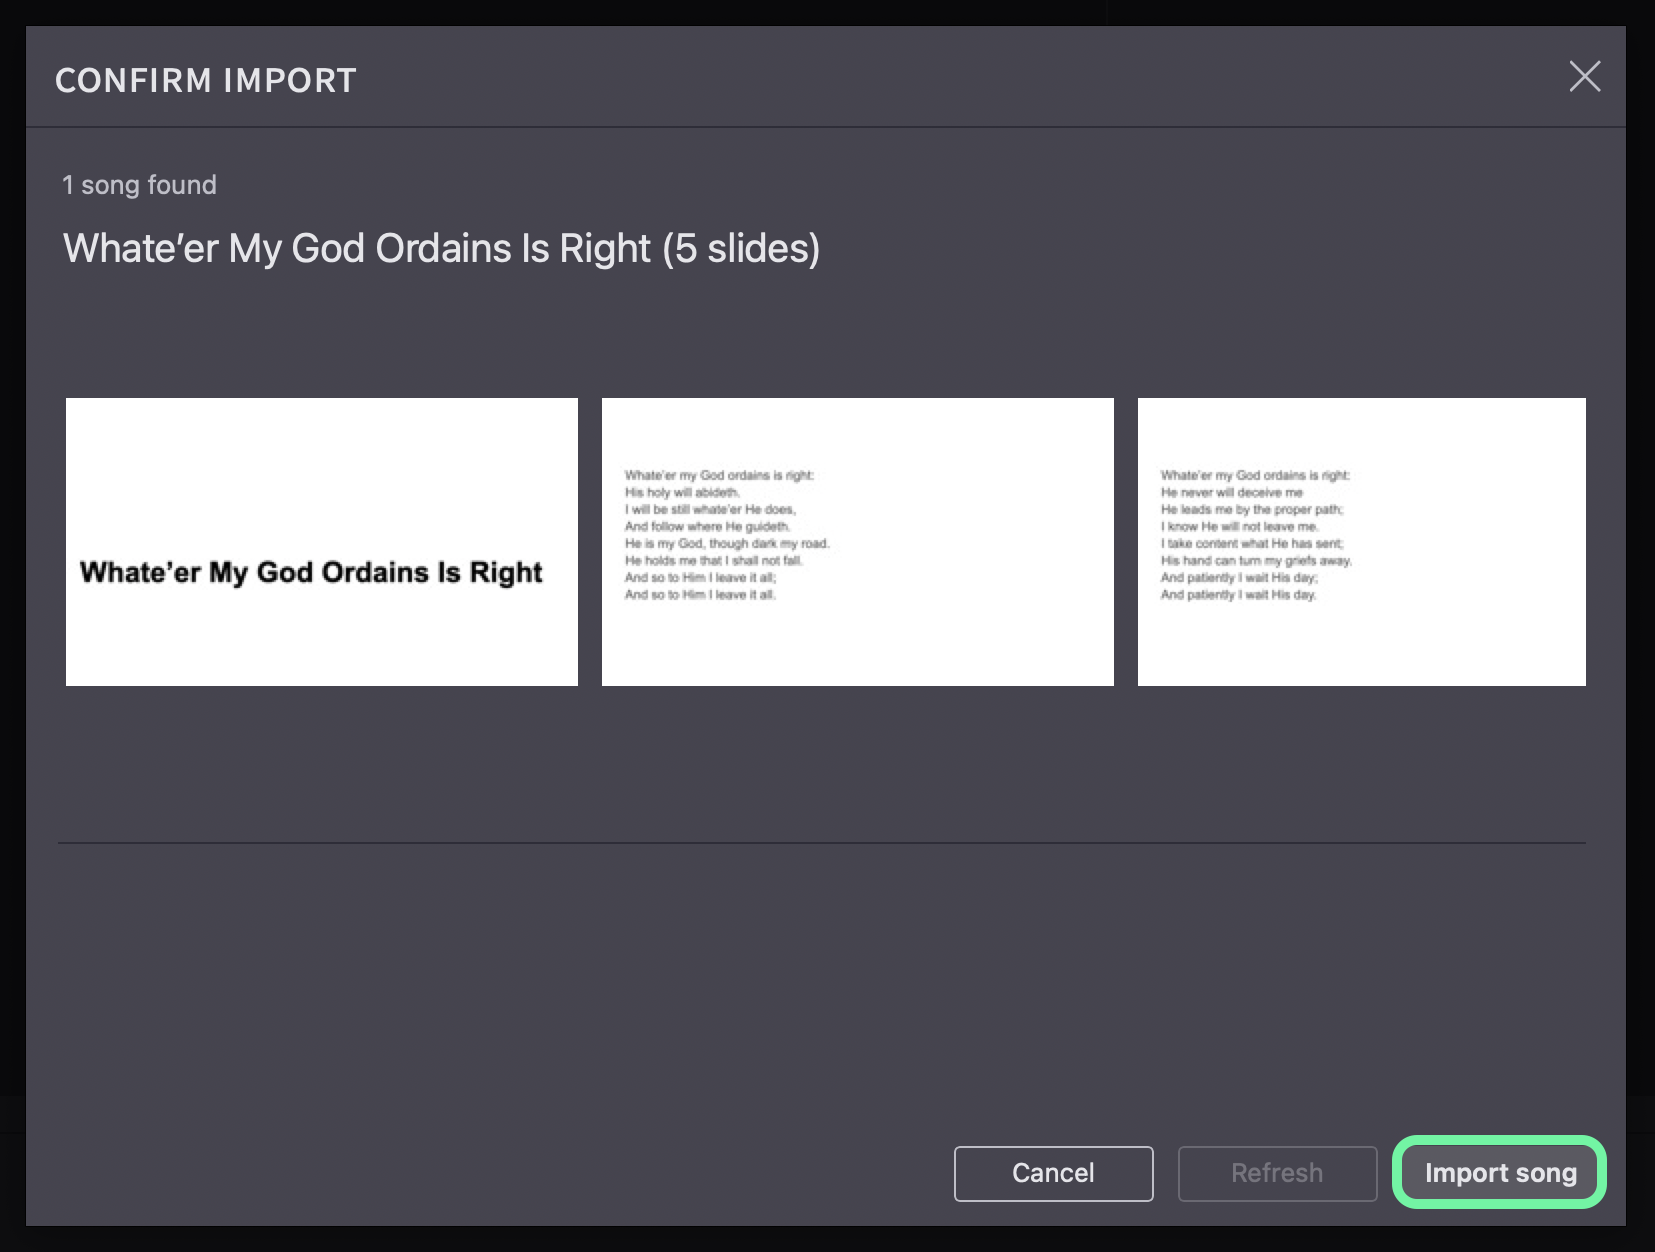Viewport: 1655px width, 1252px height.
Task: Select the slide starting 'His holy will abideth'
Action: 858,542
